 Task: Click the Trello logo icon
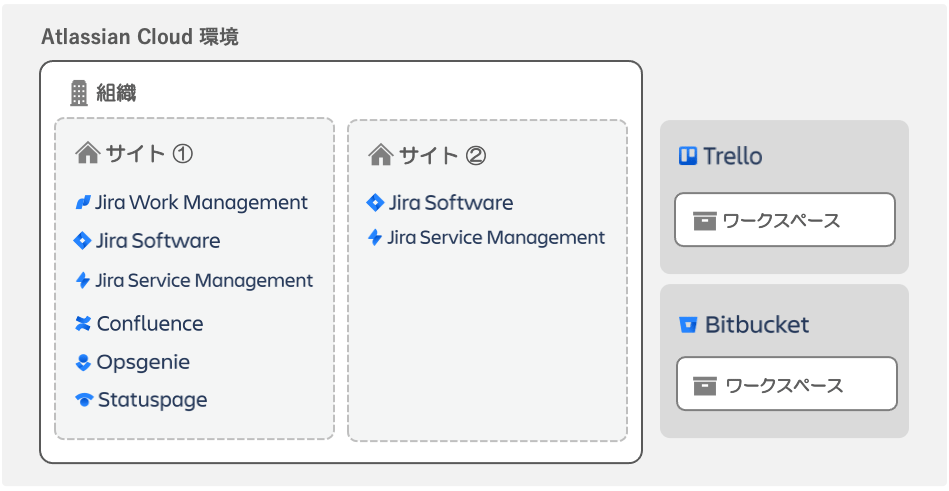(688, 156)
